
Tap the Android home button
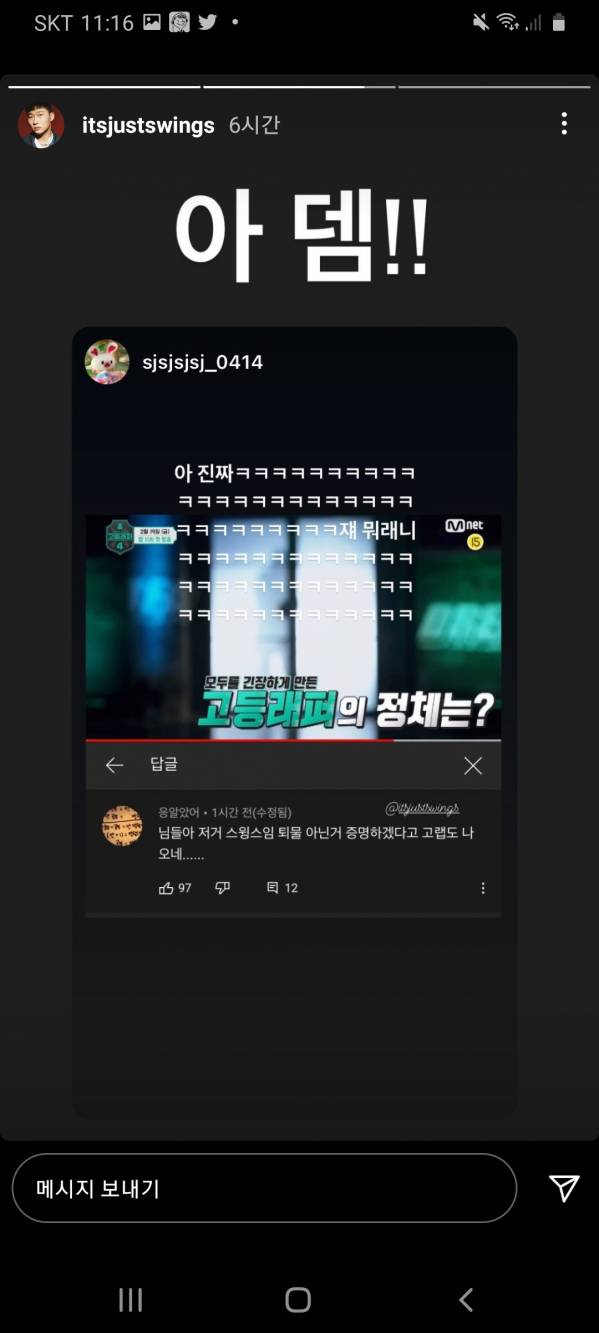(x=298, y=1299)
